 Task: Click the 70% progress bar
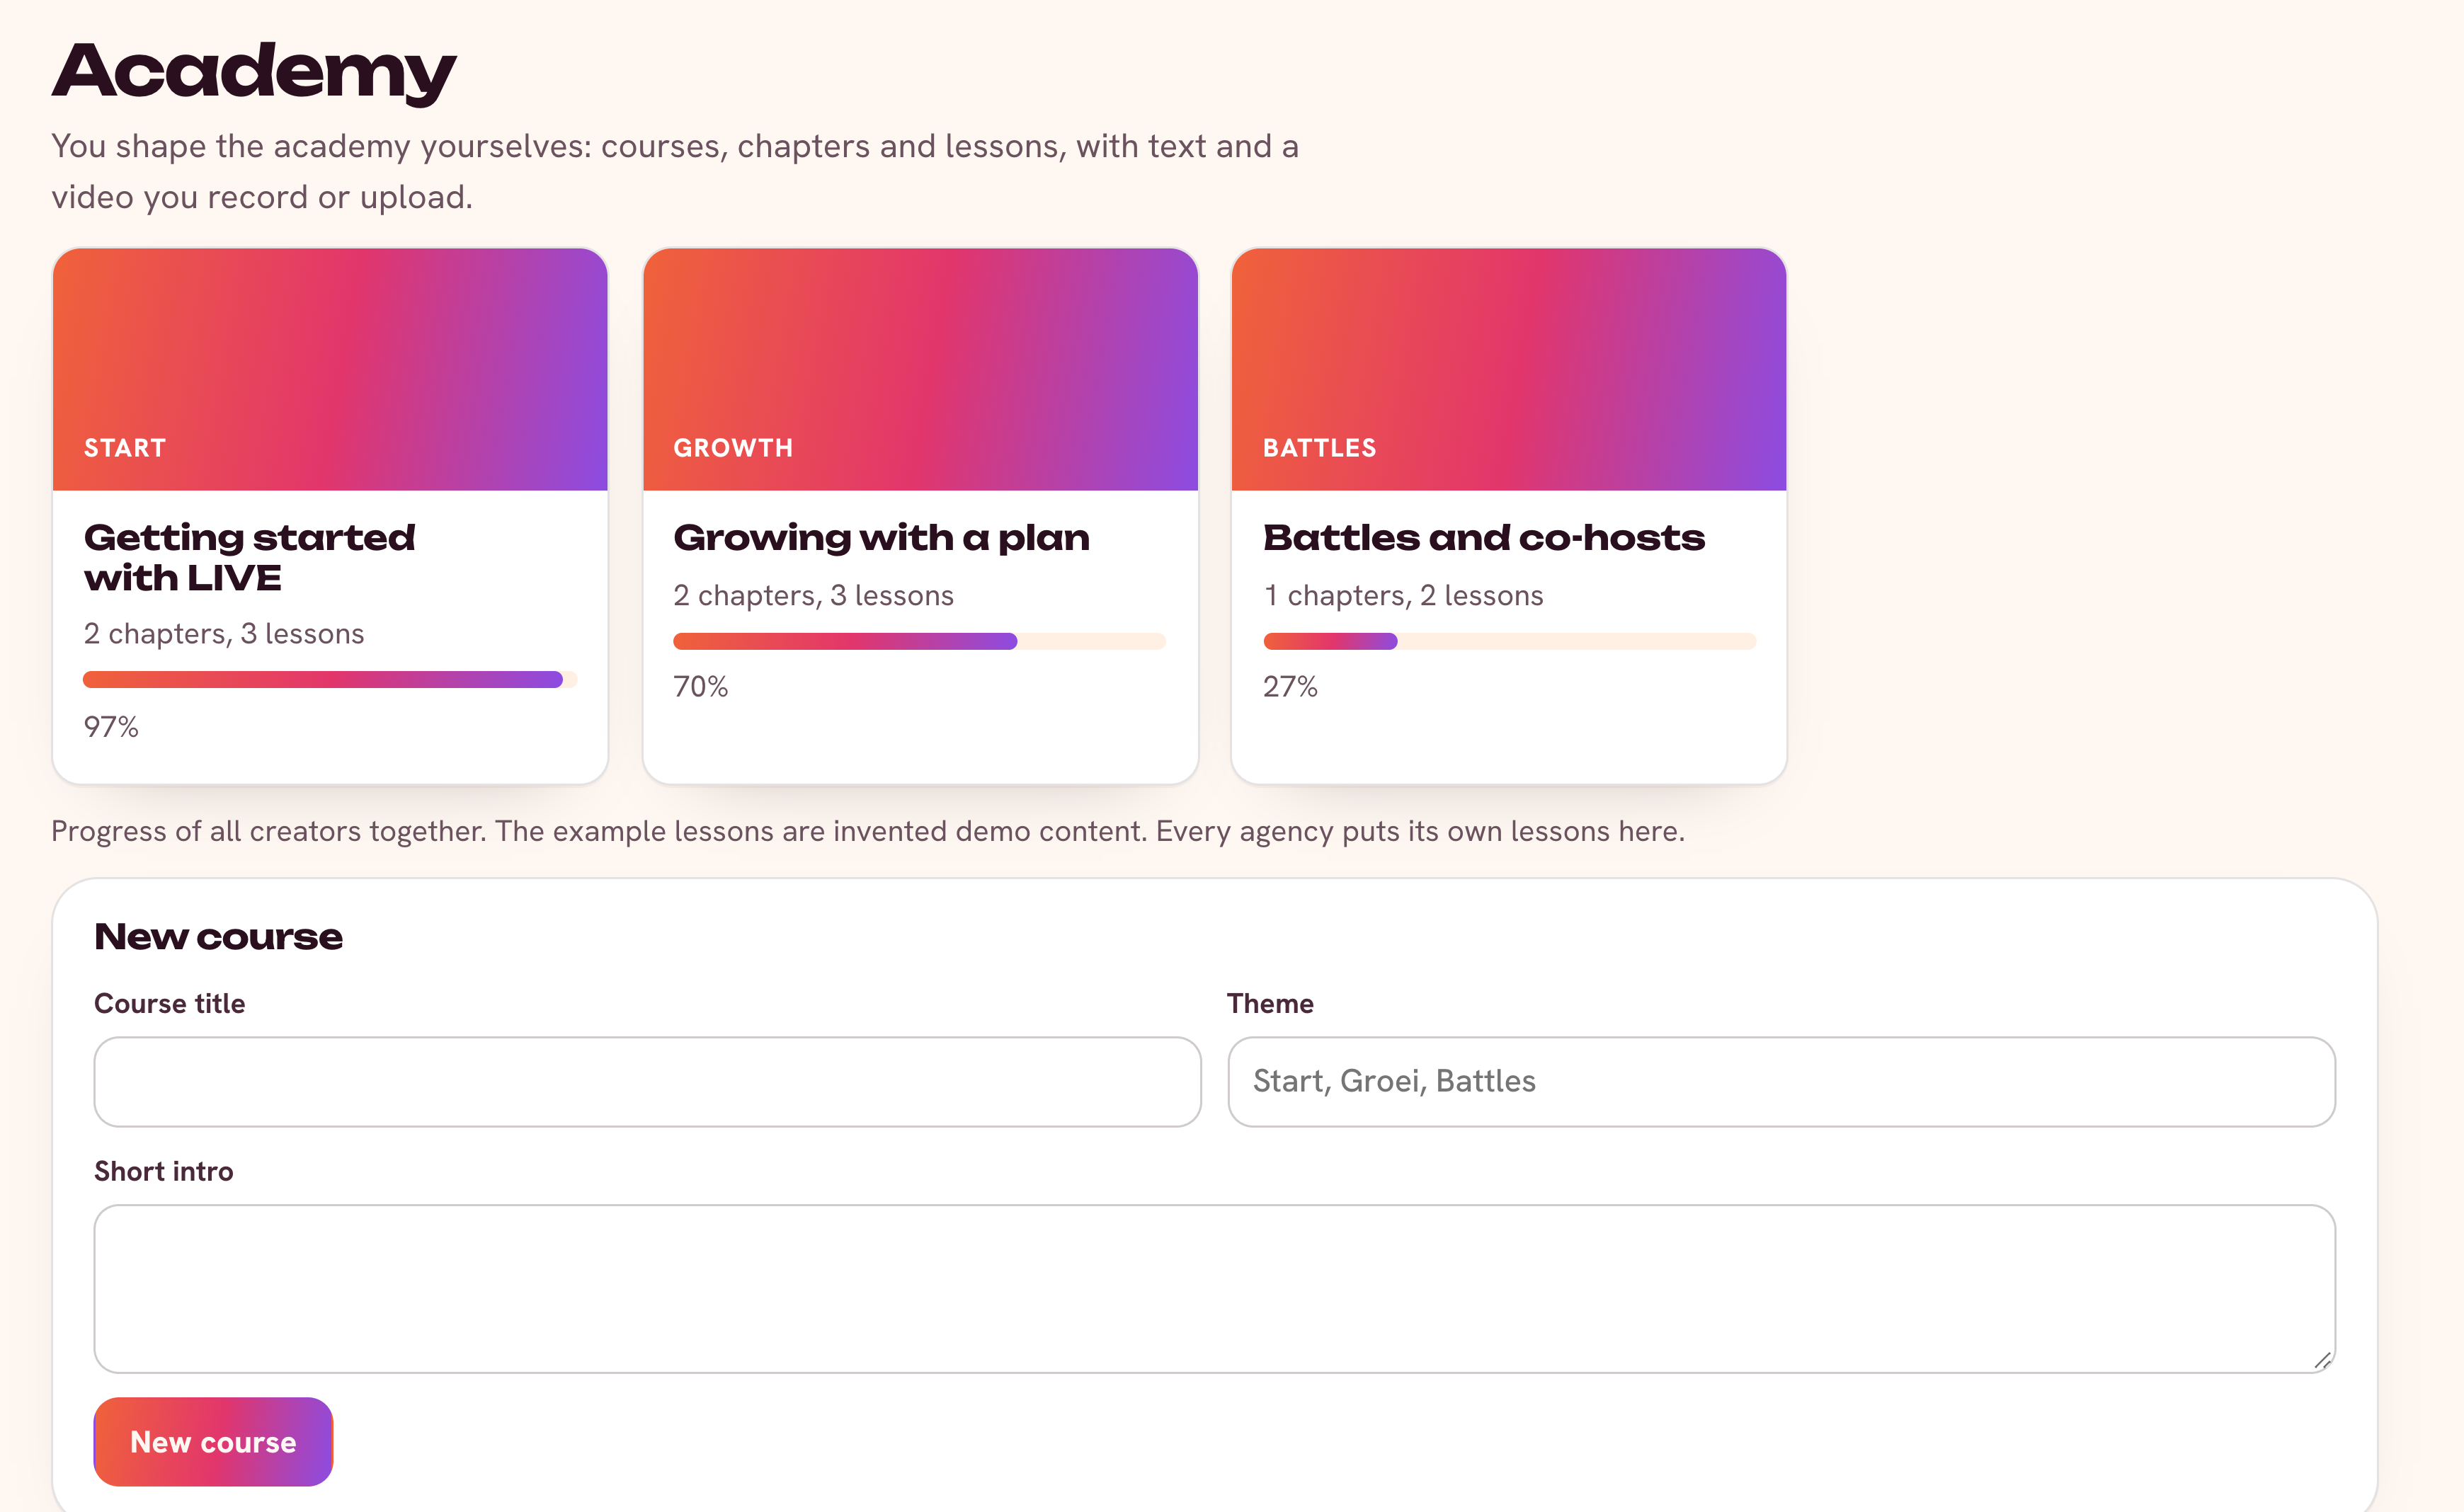919,641
